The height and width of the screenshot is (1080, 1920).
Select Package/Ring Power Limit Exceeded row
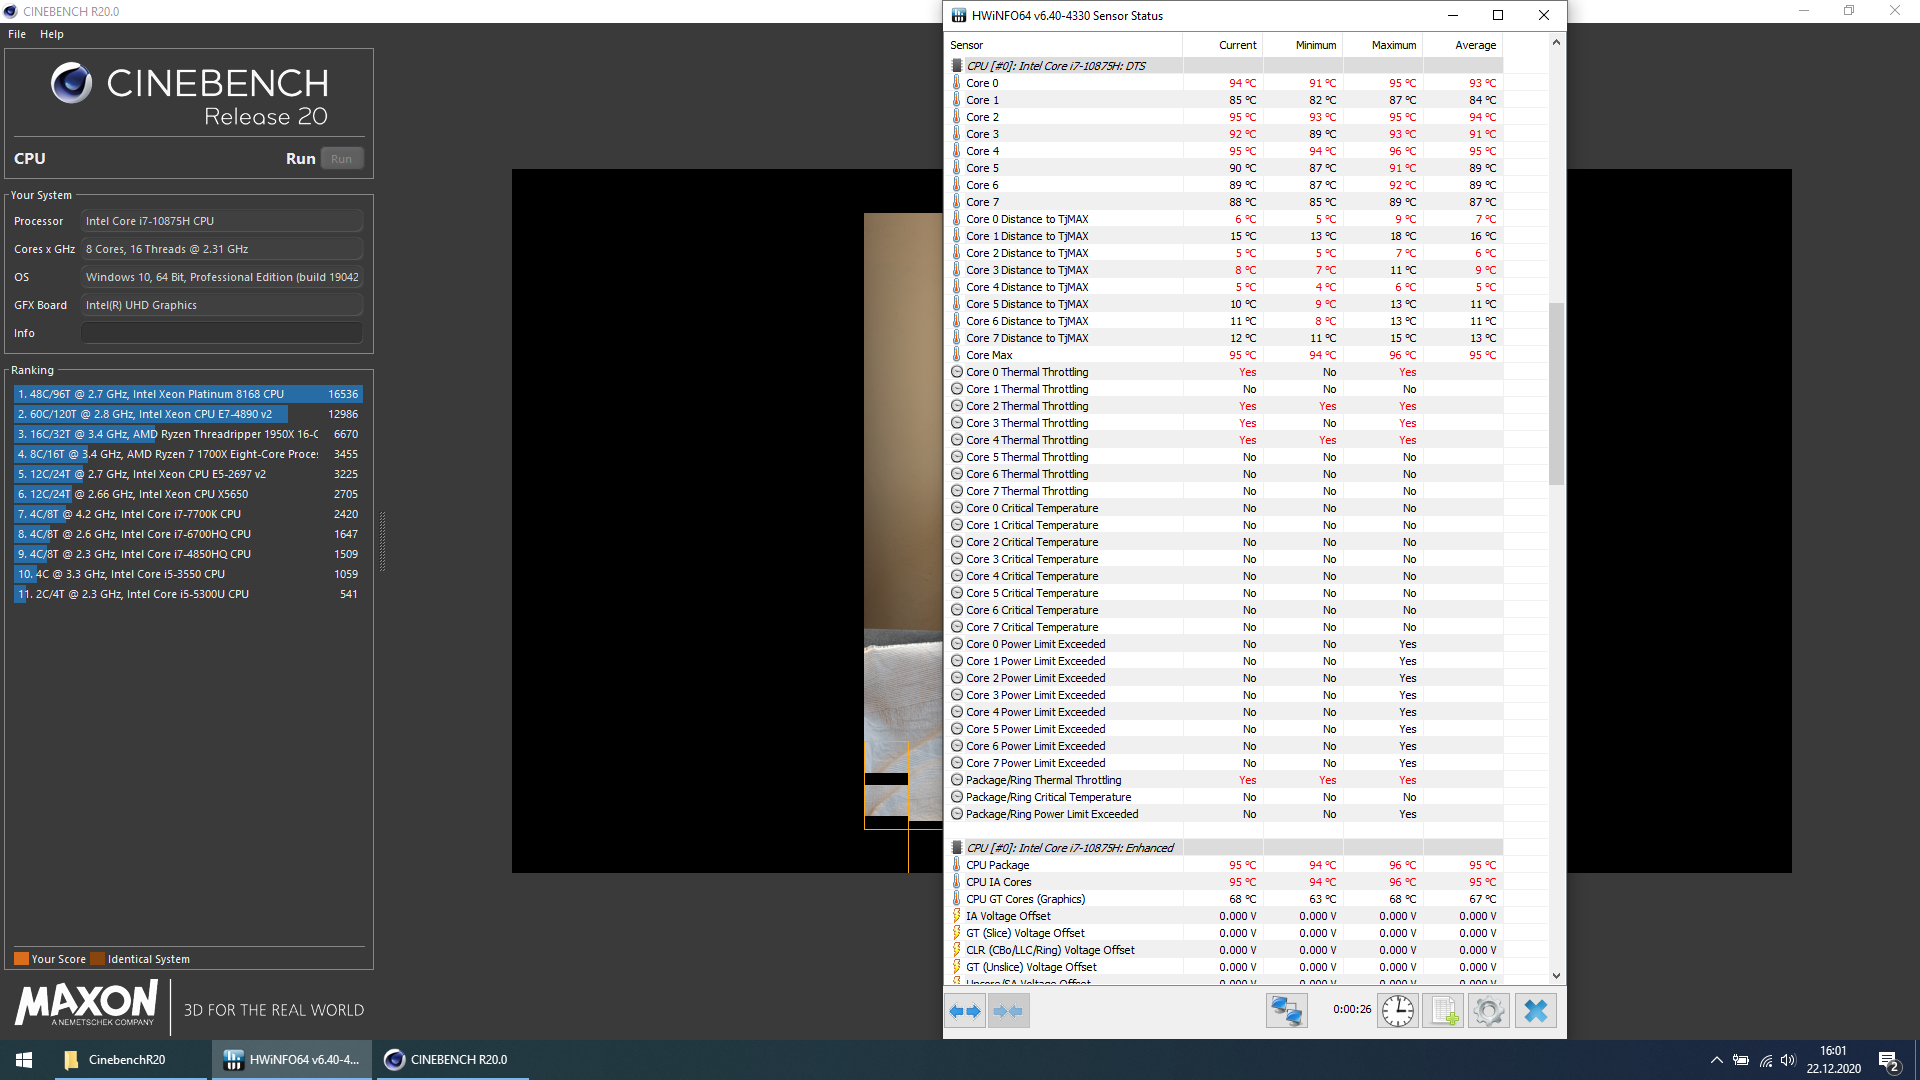point(1225,814)
